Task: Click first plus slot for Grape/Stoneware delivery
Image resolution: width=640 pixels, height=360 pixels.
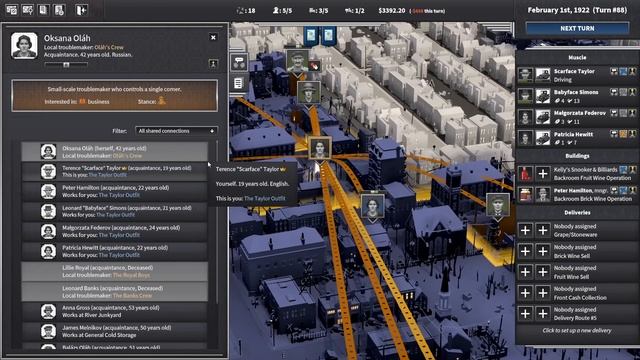Action: (x=525, y=230)
